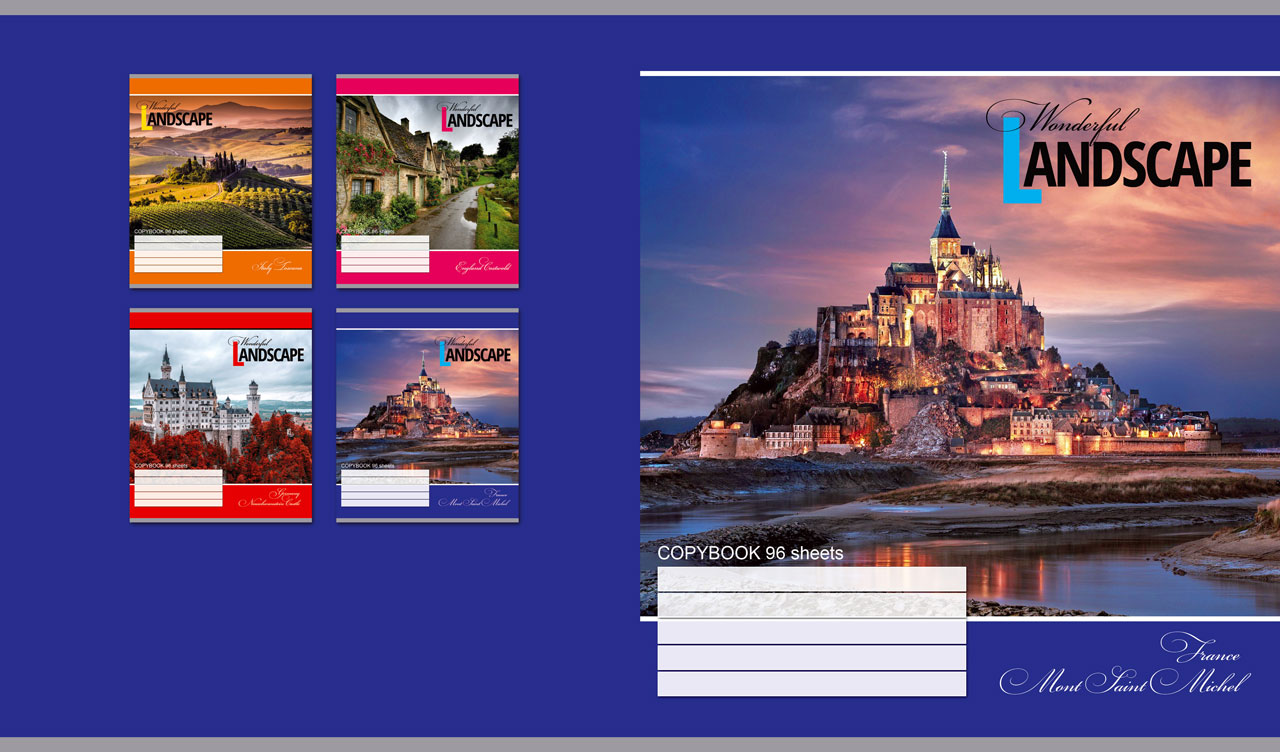Viewport: 1280px width, 752px height.
Task: Click the "England Cotswold" caption on the pink cover
Action: pyautogui.click(x=483, y=267)
